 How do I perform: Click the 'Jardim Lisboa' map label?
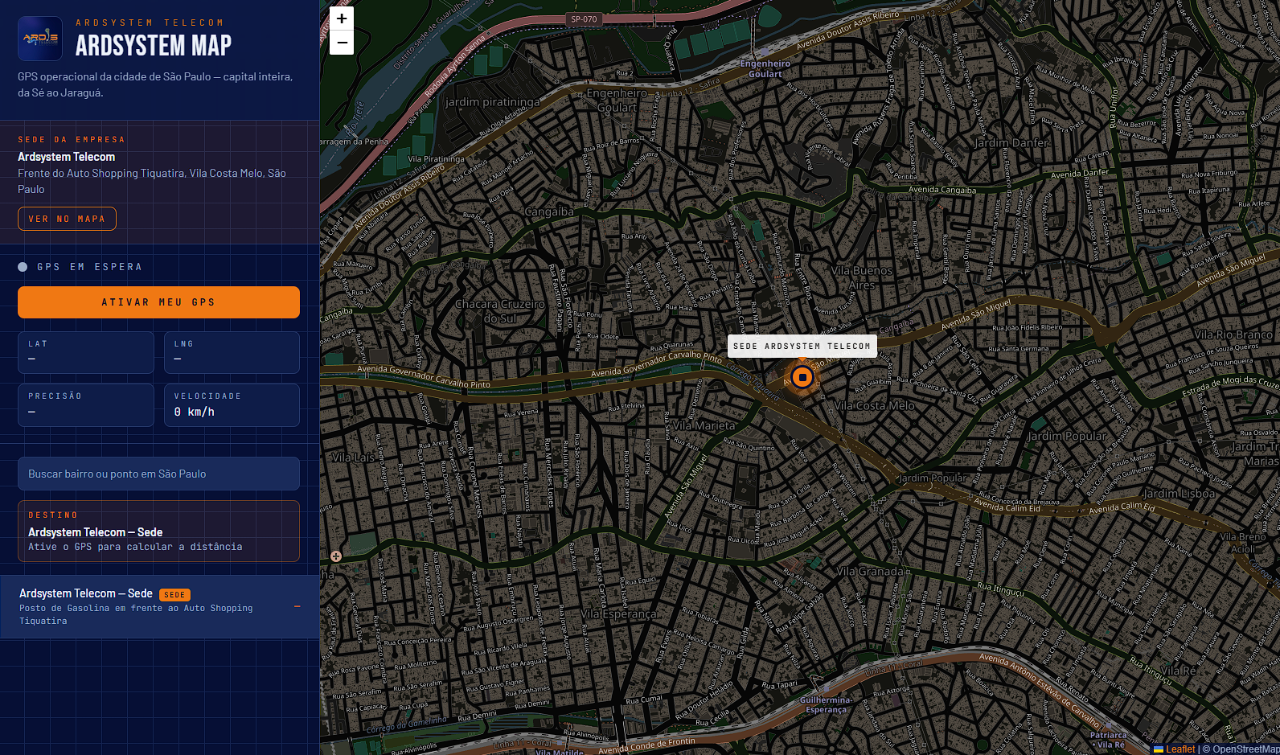(1180, 493)
